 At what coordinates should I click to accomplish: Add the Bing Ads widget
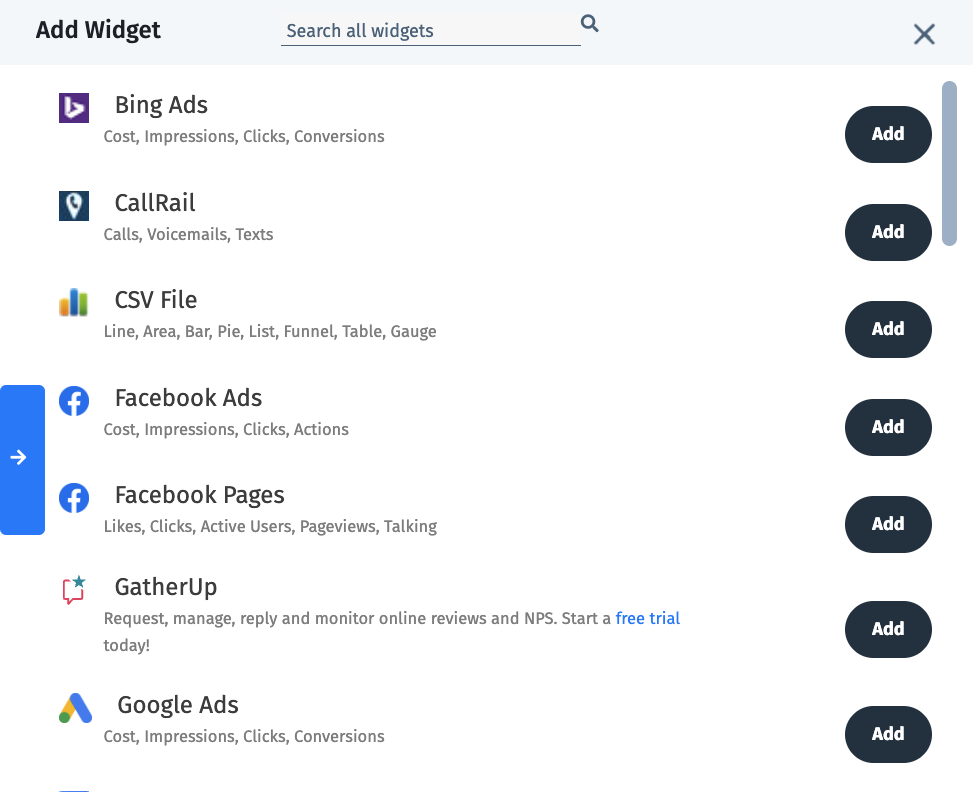click(887, 134)
